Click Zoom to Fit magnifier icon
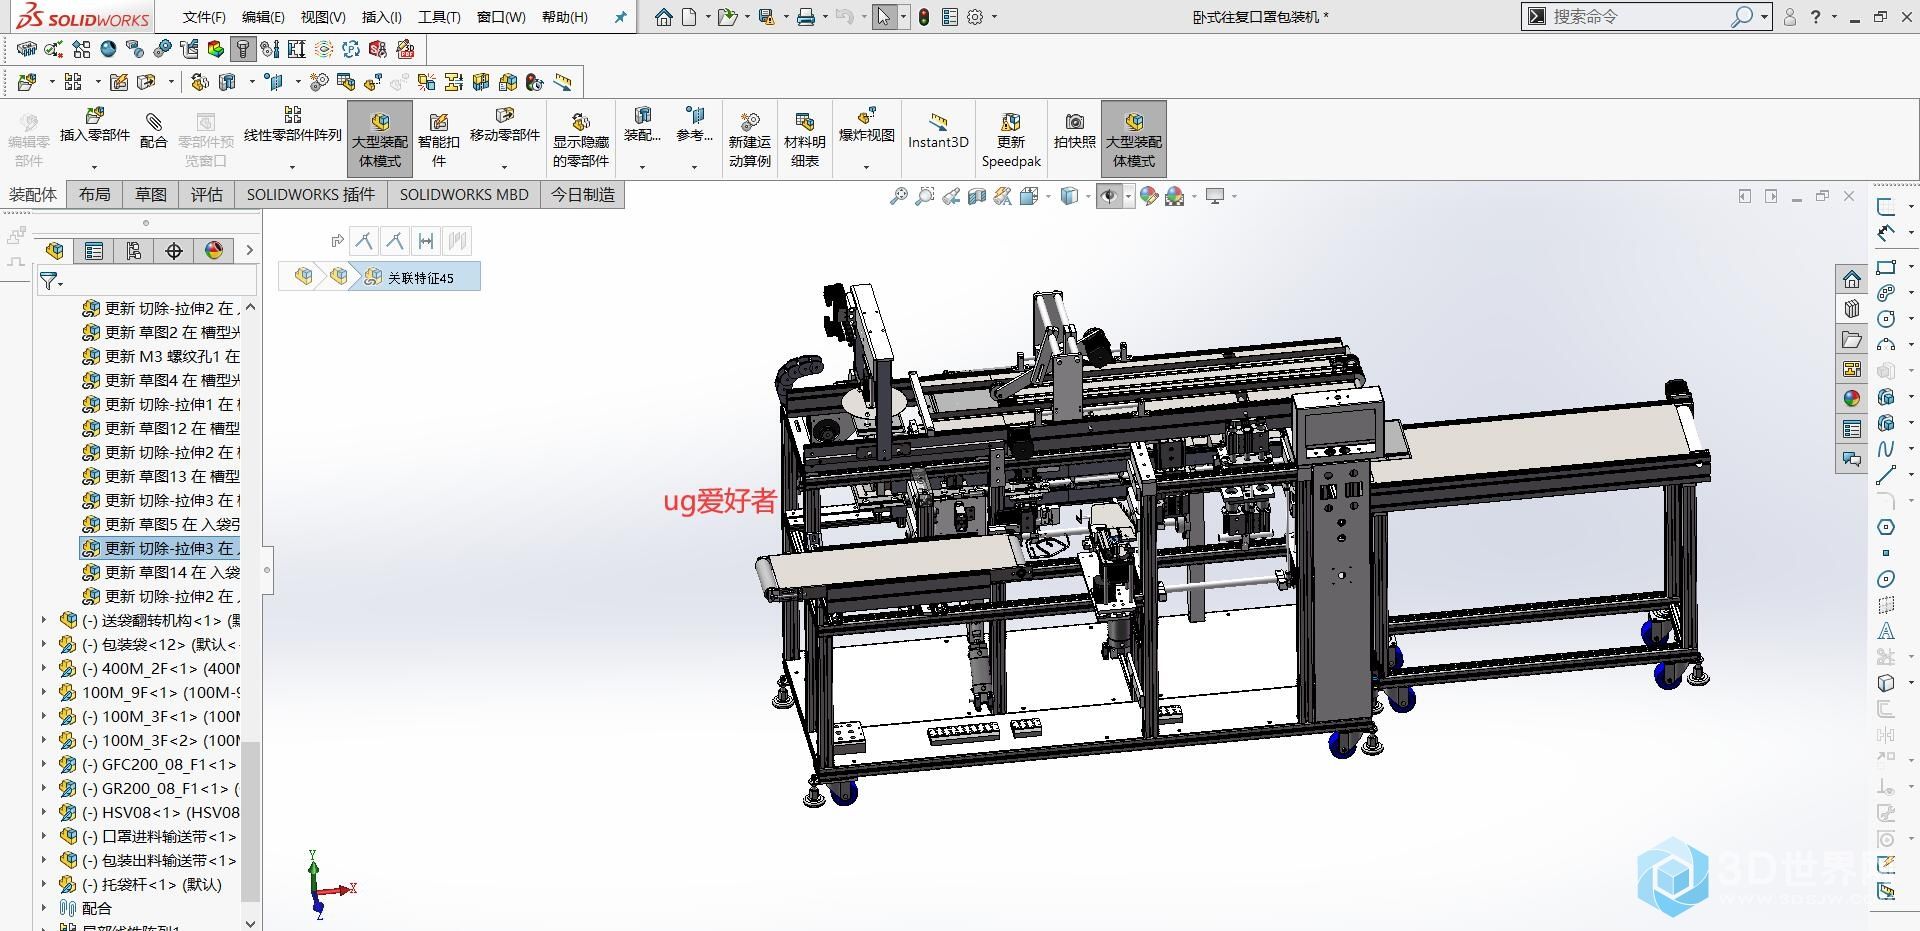The height and width of the screenshot is (931, 1920). [898, 196]
